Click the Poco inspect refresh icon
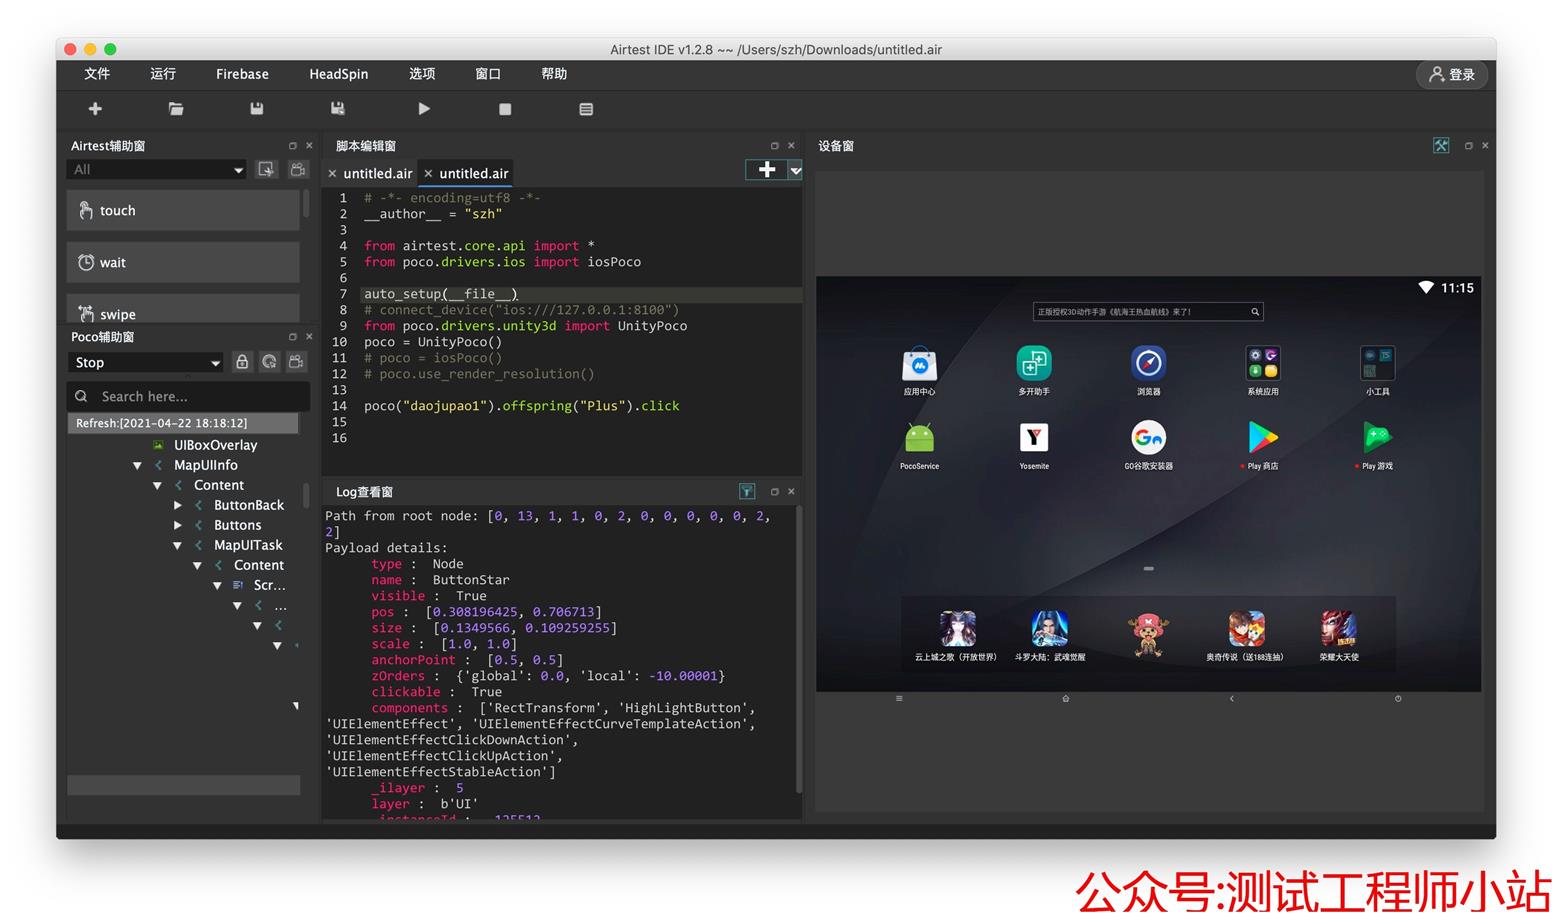The image size is (1552, 913). (269, 362)
